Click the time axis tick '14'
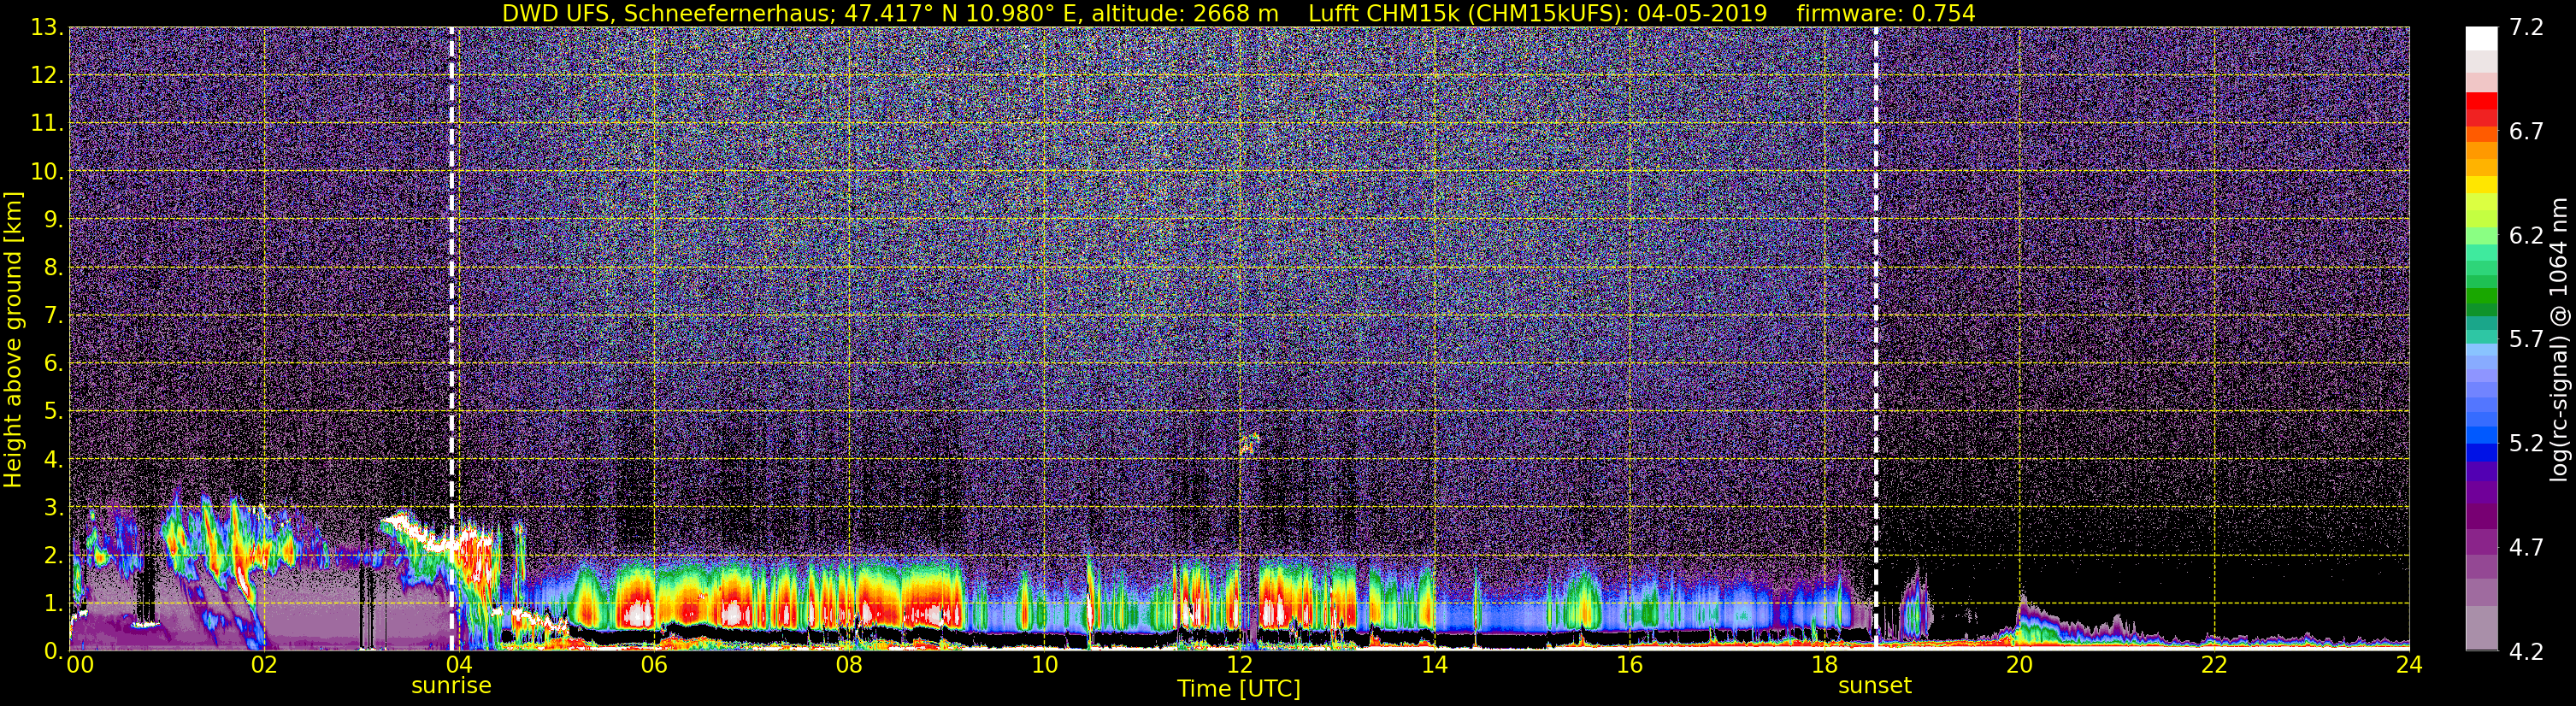This screenshot has width=2576, height=706. point(1434,665)
